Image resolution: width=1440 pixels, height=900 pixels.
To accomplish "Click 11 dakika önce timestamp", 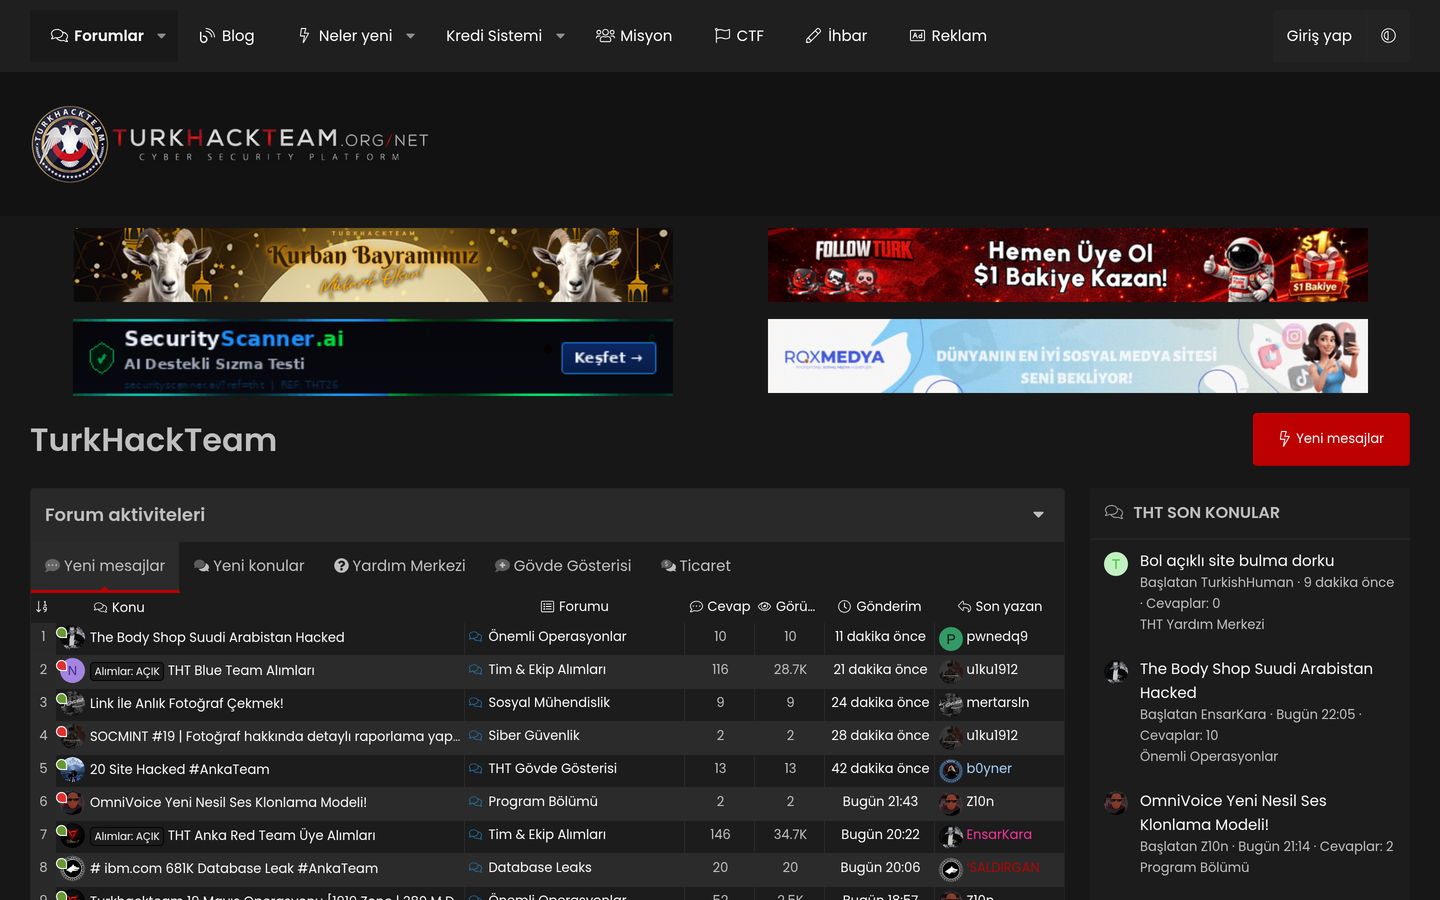I will 880,637.
